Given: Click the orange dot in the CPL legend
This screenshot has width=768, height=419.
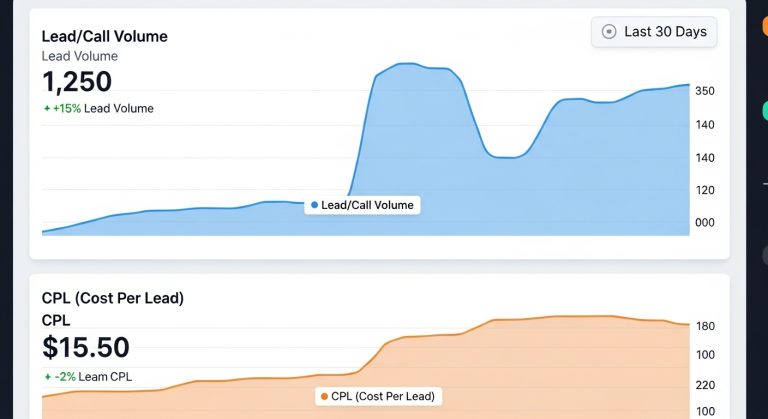Looking at the screenshot, I should [x=324, y=397].
